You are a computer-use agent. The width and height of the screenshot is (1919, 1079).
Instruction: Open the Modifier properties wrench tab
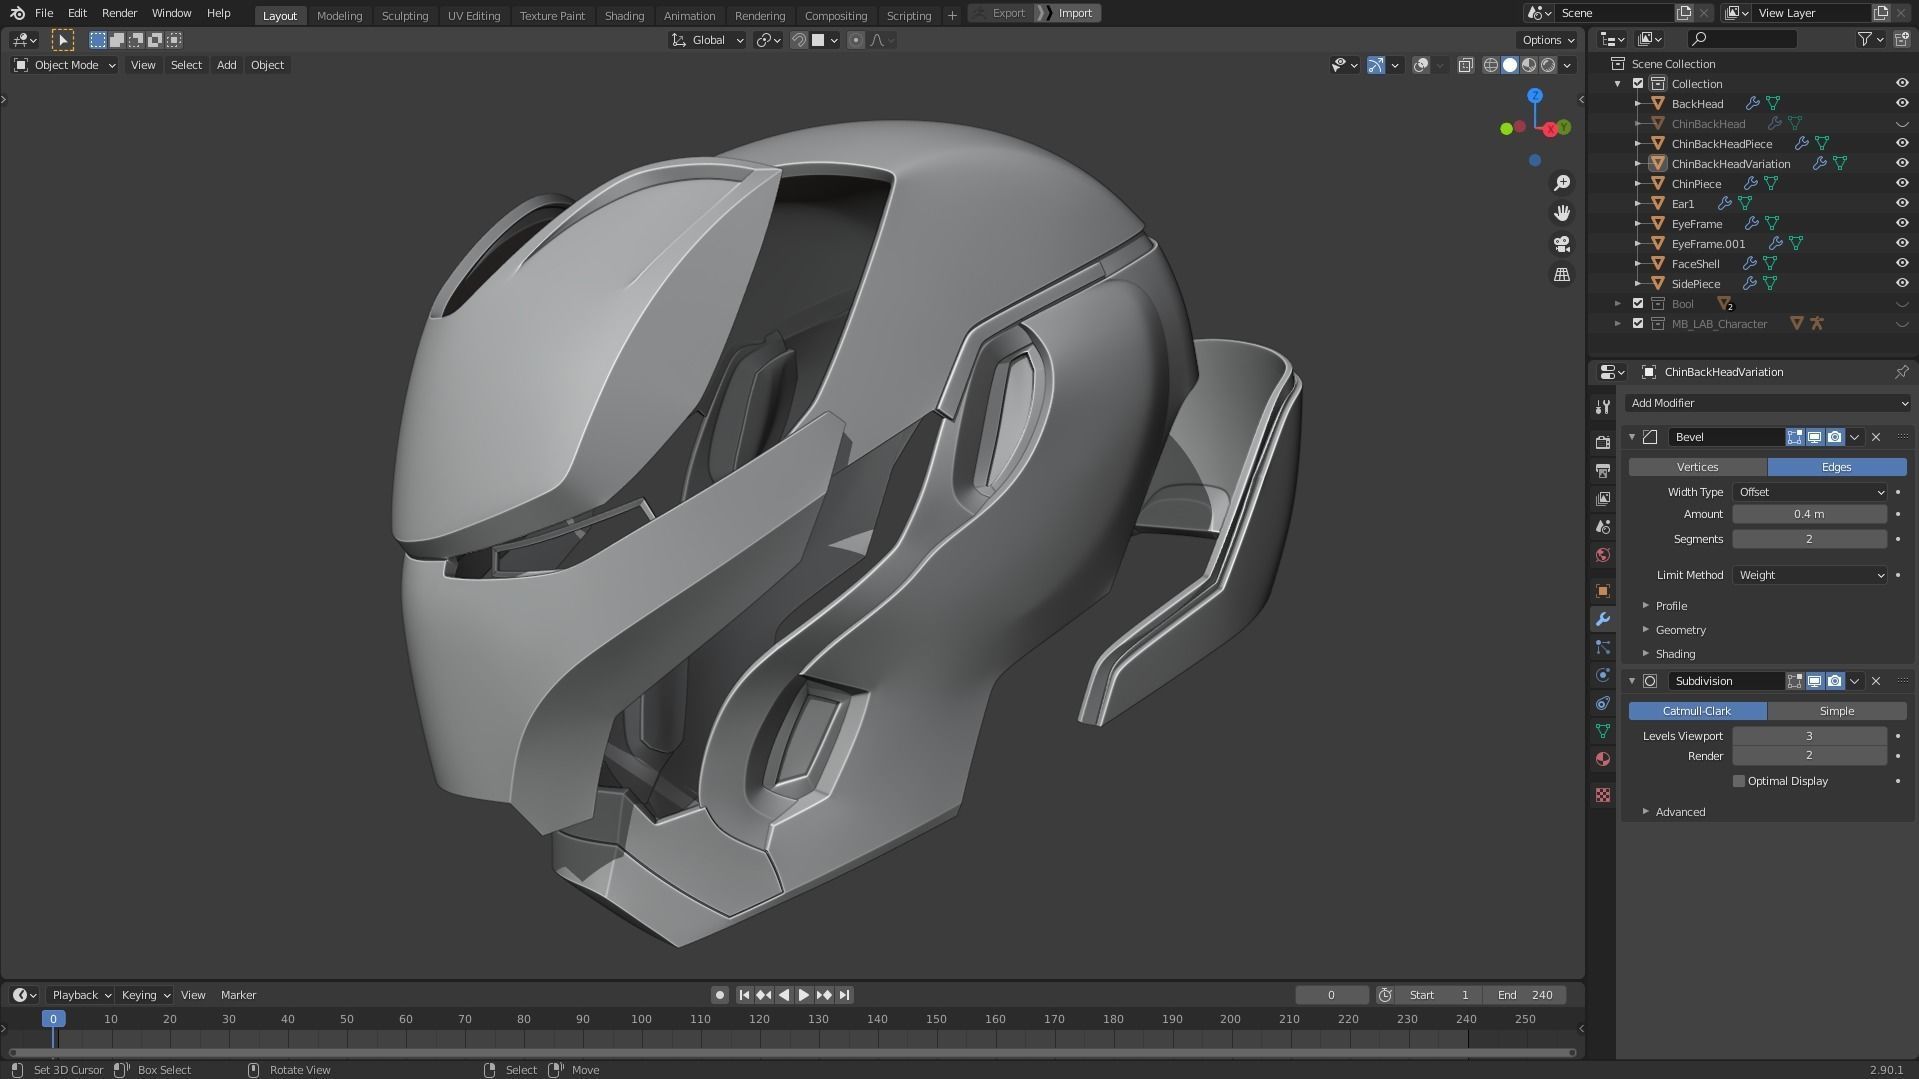pos(1603,619)
